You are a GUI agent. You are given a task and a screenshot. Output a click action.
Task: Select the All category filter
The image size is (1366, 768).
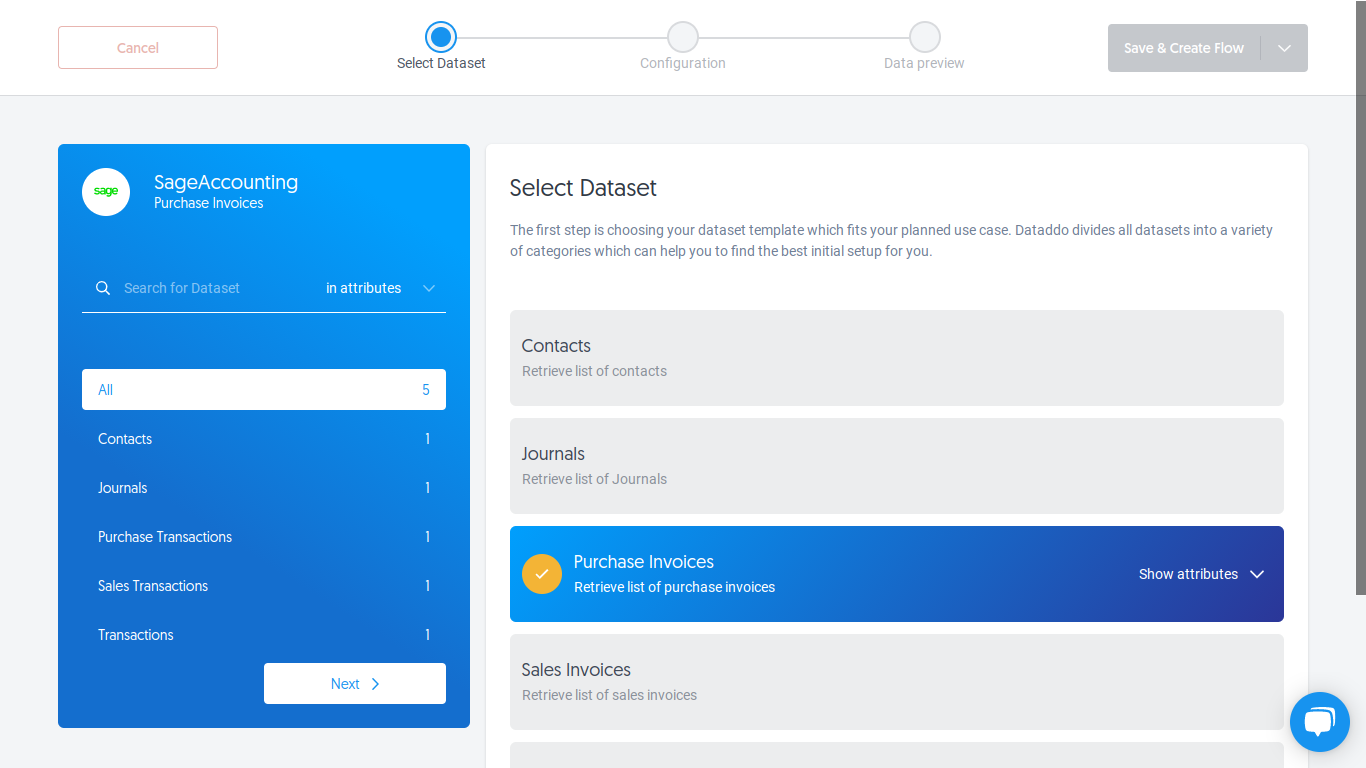(x=264, y=390)
